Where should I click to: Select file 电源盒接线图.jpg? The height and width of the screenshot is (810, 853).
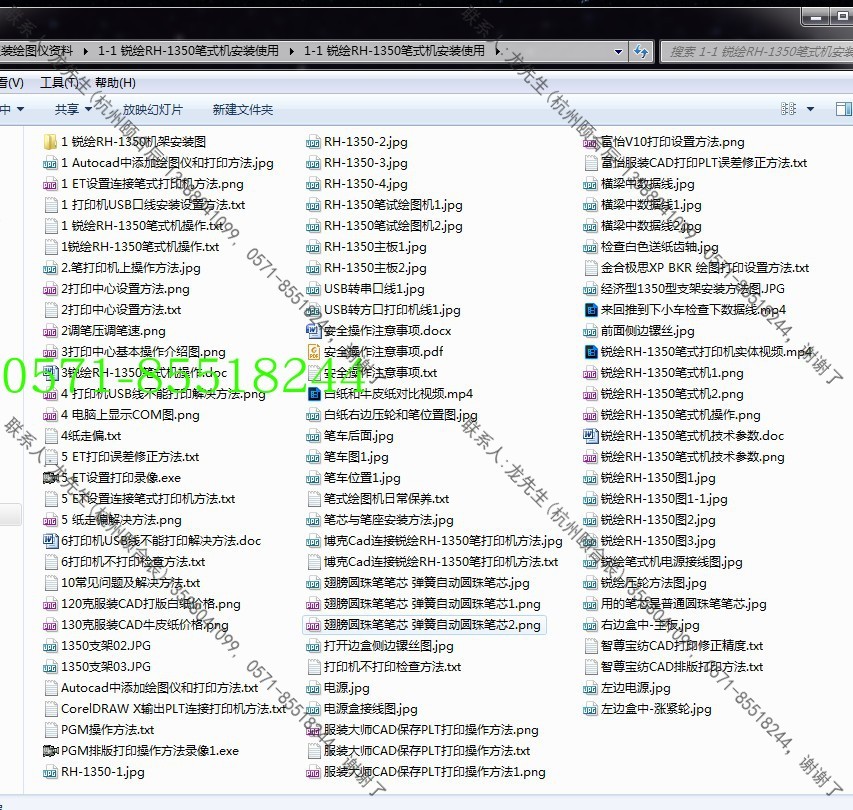pyautogui.click(x=362, y=709)
